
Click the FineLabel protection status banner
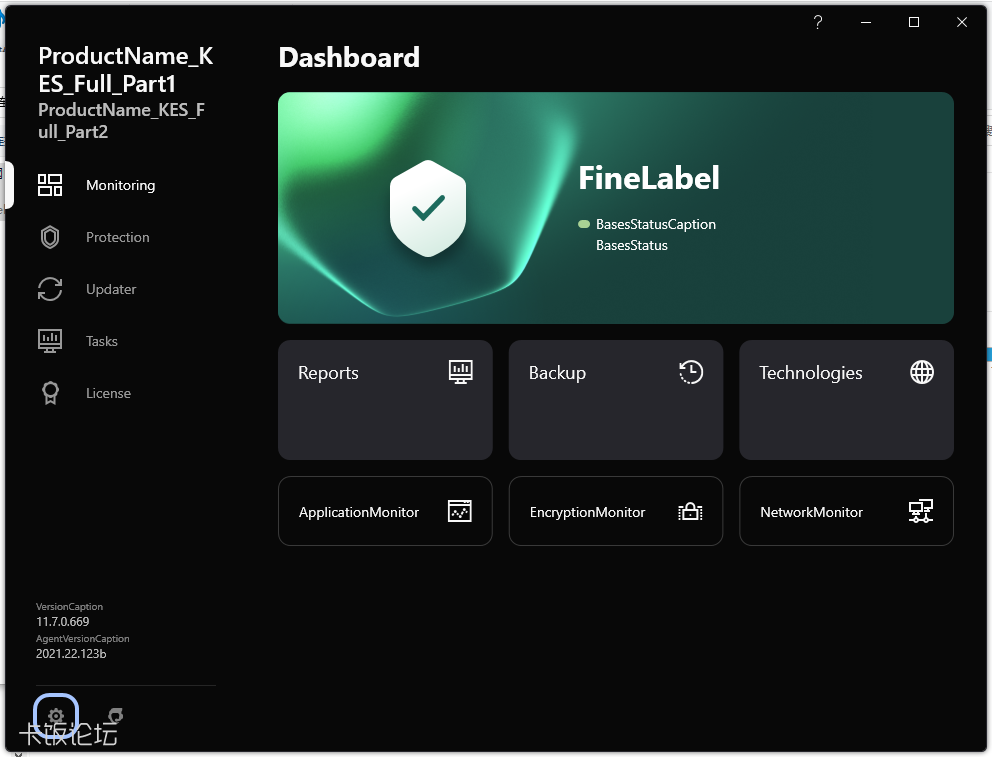(616, 208)
